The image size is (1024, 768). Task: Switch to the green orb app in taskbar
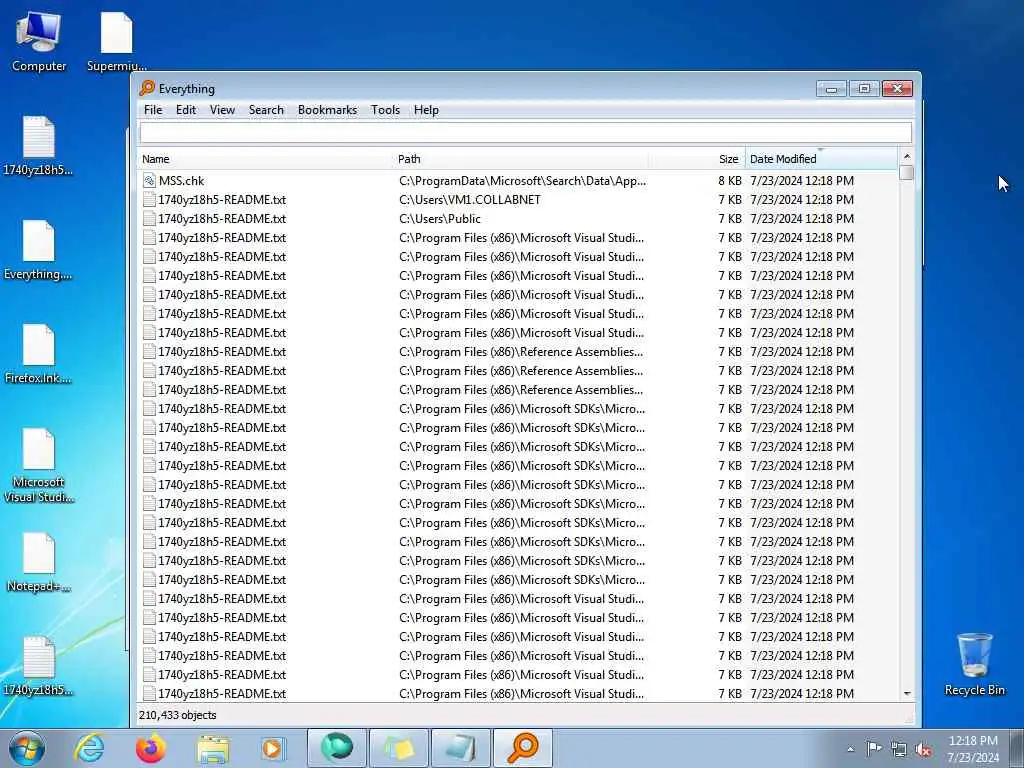point(337,748)
